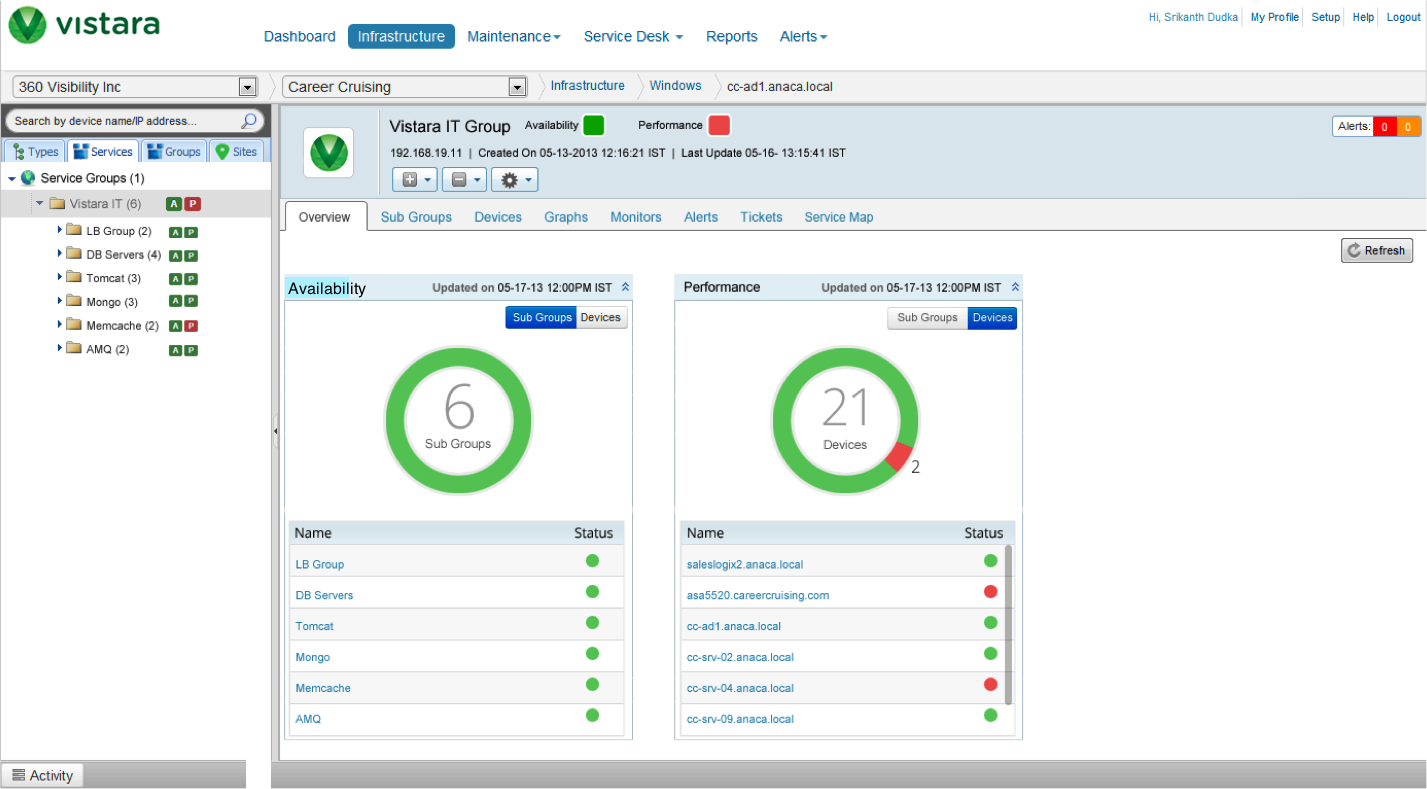The height and width of the screenshot is (789, 1427).
Task: Click the green P badge of Tomcat
Action: pos(191,279)
